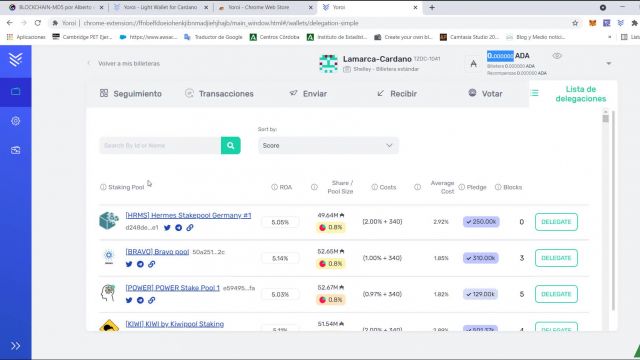Open the transfer wallets sidebar icon
Image resolution: width=640 pixels, height=360 pixels.
point(16,150)
